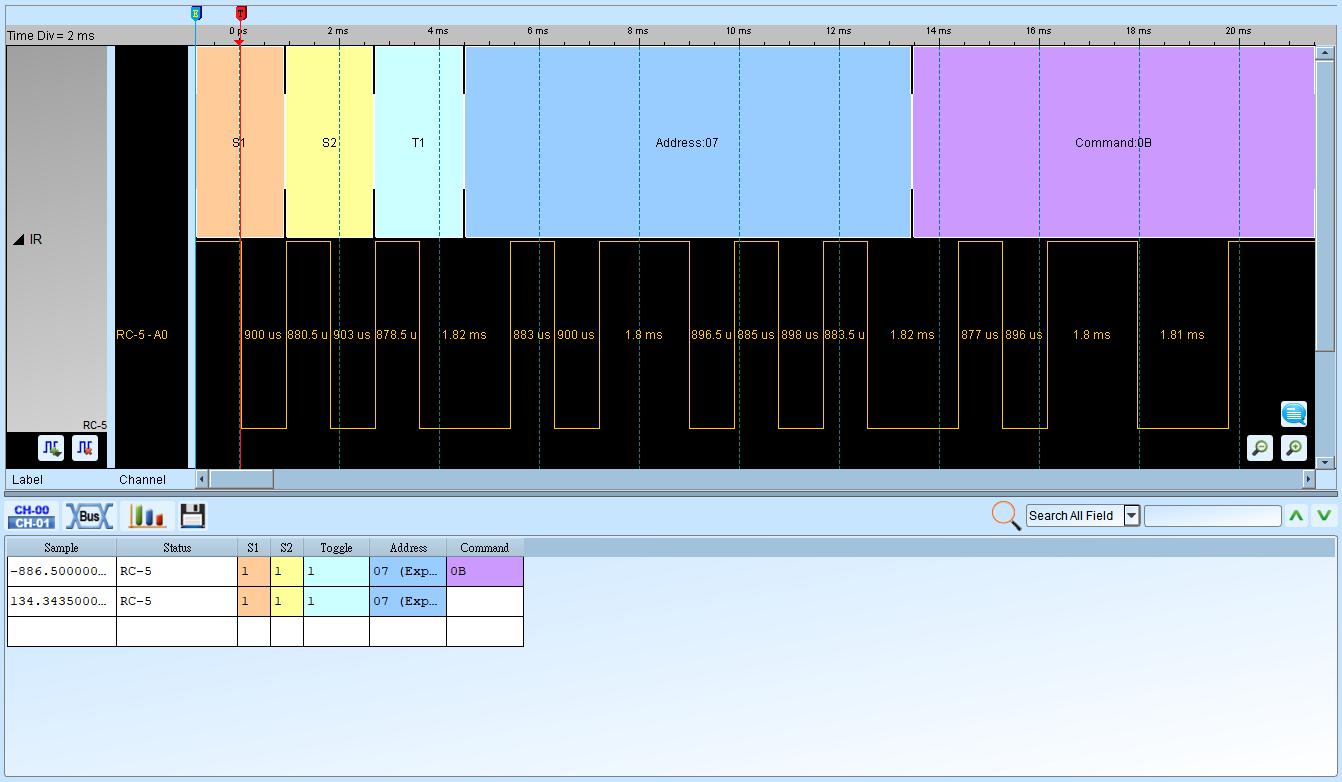Select the Command:0B decode block

tap(1114, 142)
